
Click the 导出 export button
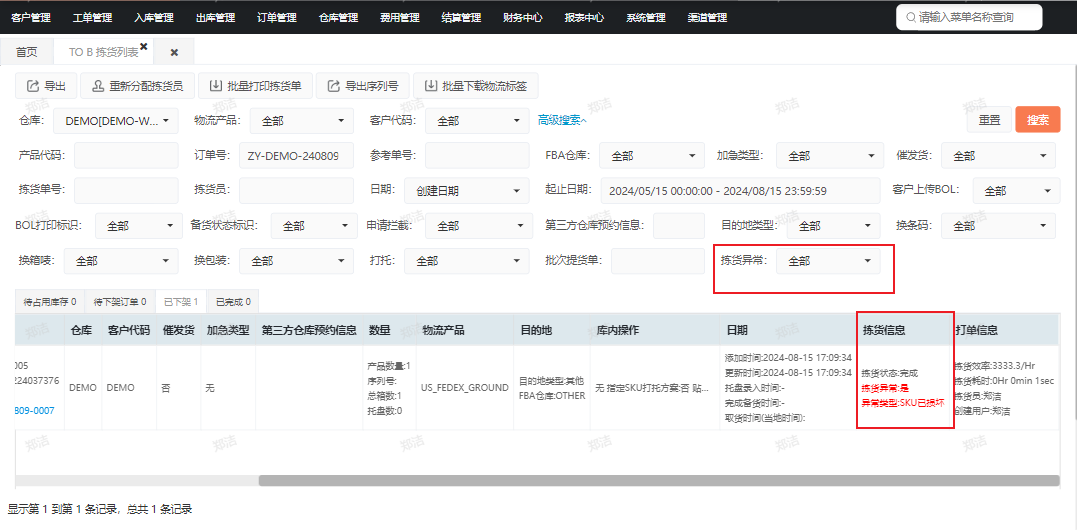pyautogui.click(x=46, y=86)
